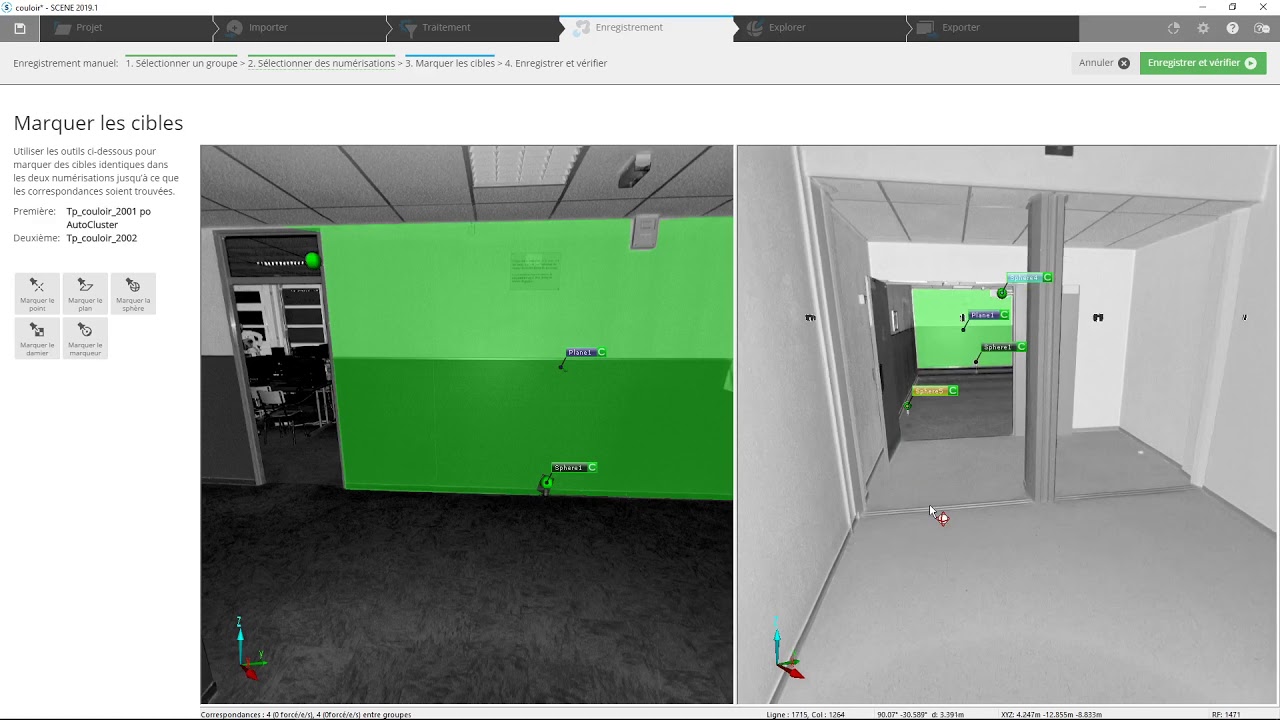Click the Plane1 label in right view
The height and width of the screenshot is (720, 1280).
(x=989, y=315)
